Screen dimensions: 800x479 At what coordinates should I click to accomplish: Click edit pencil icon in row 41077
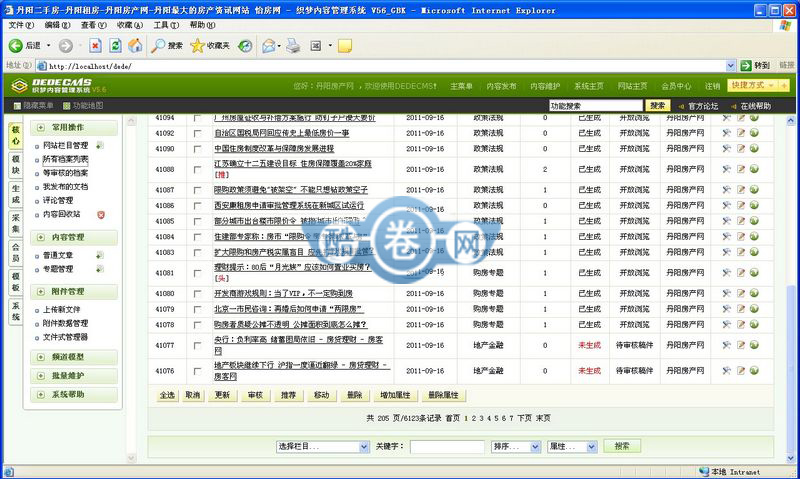(741, 345)
